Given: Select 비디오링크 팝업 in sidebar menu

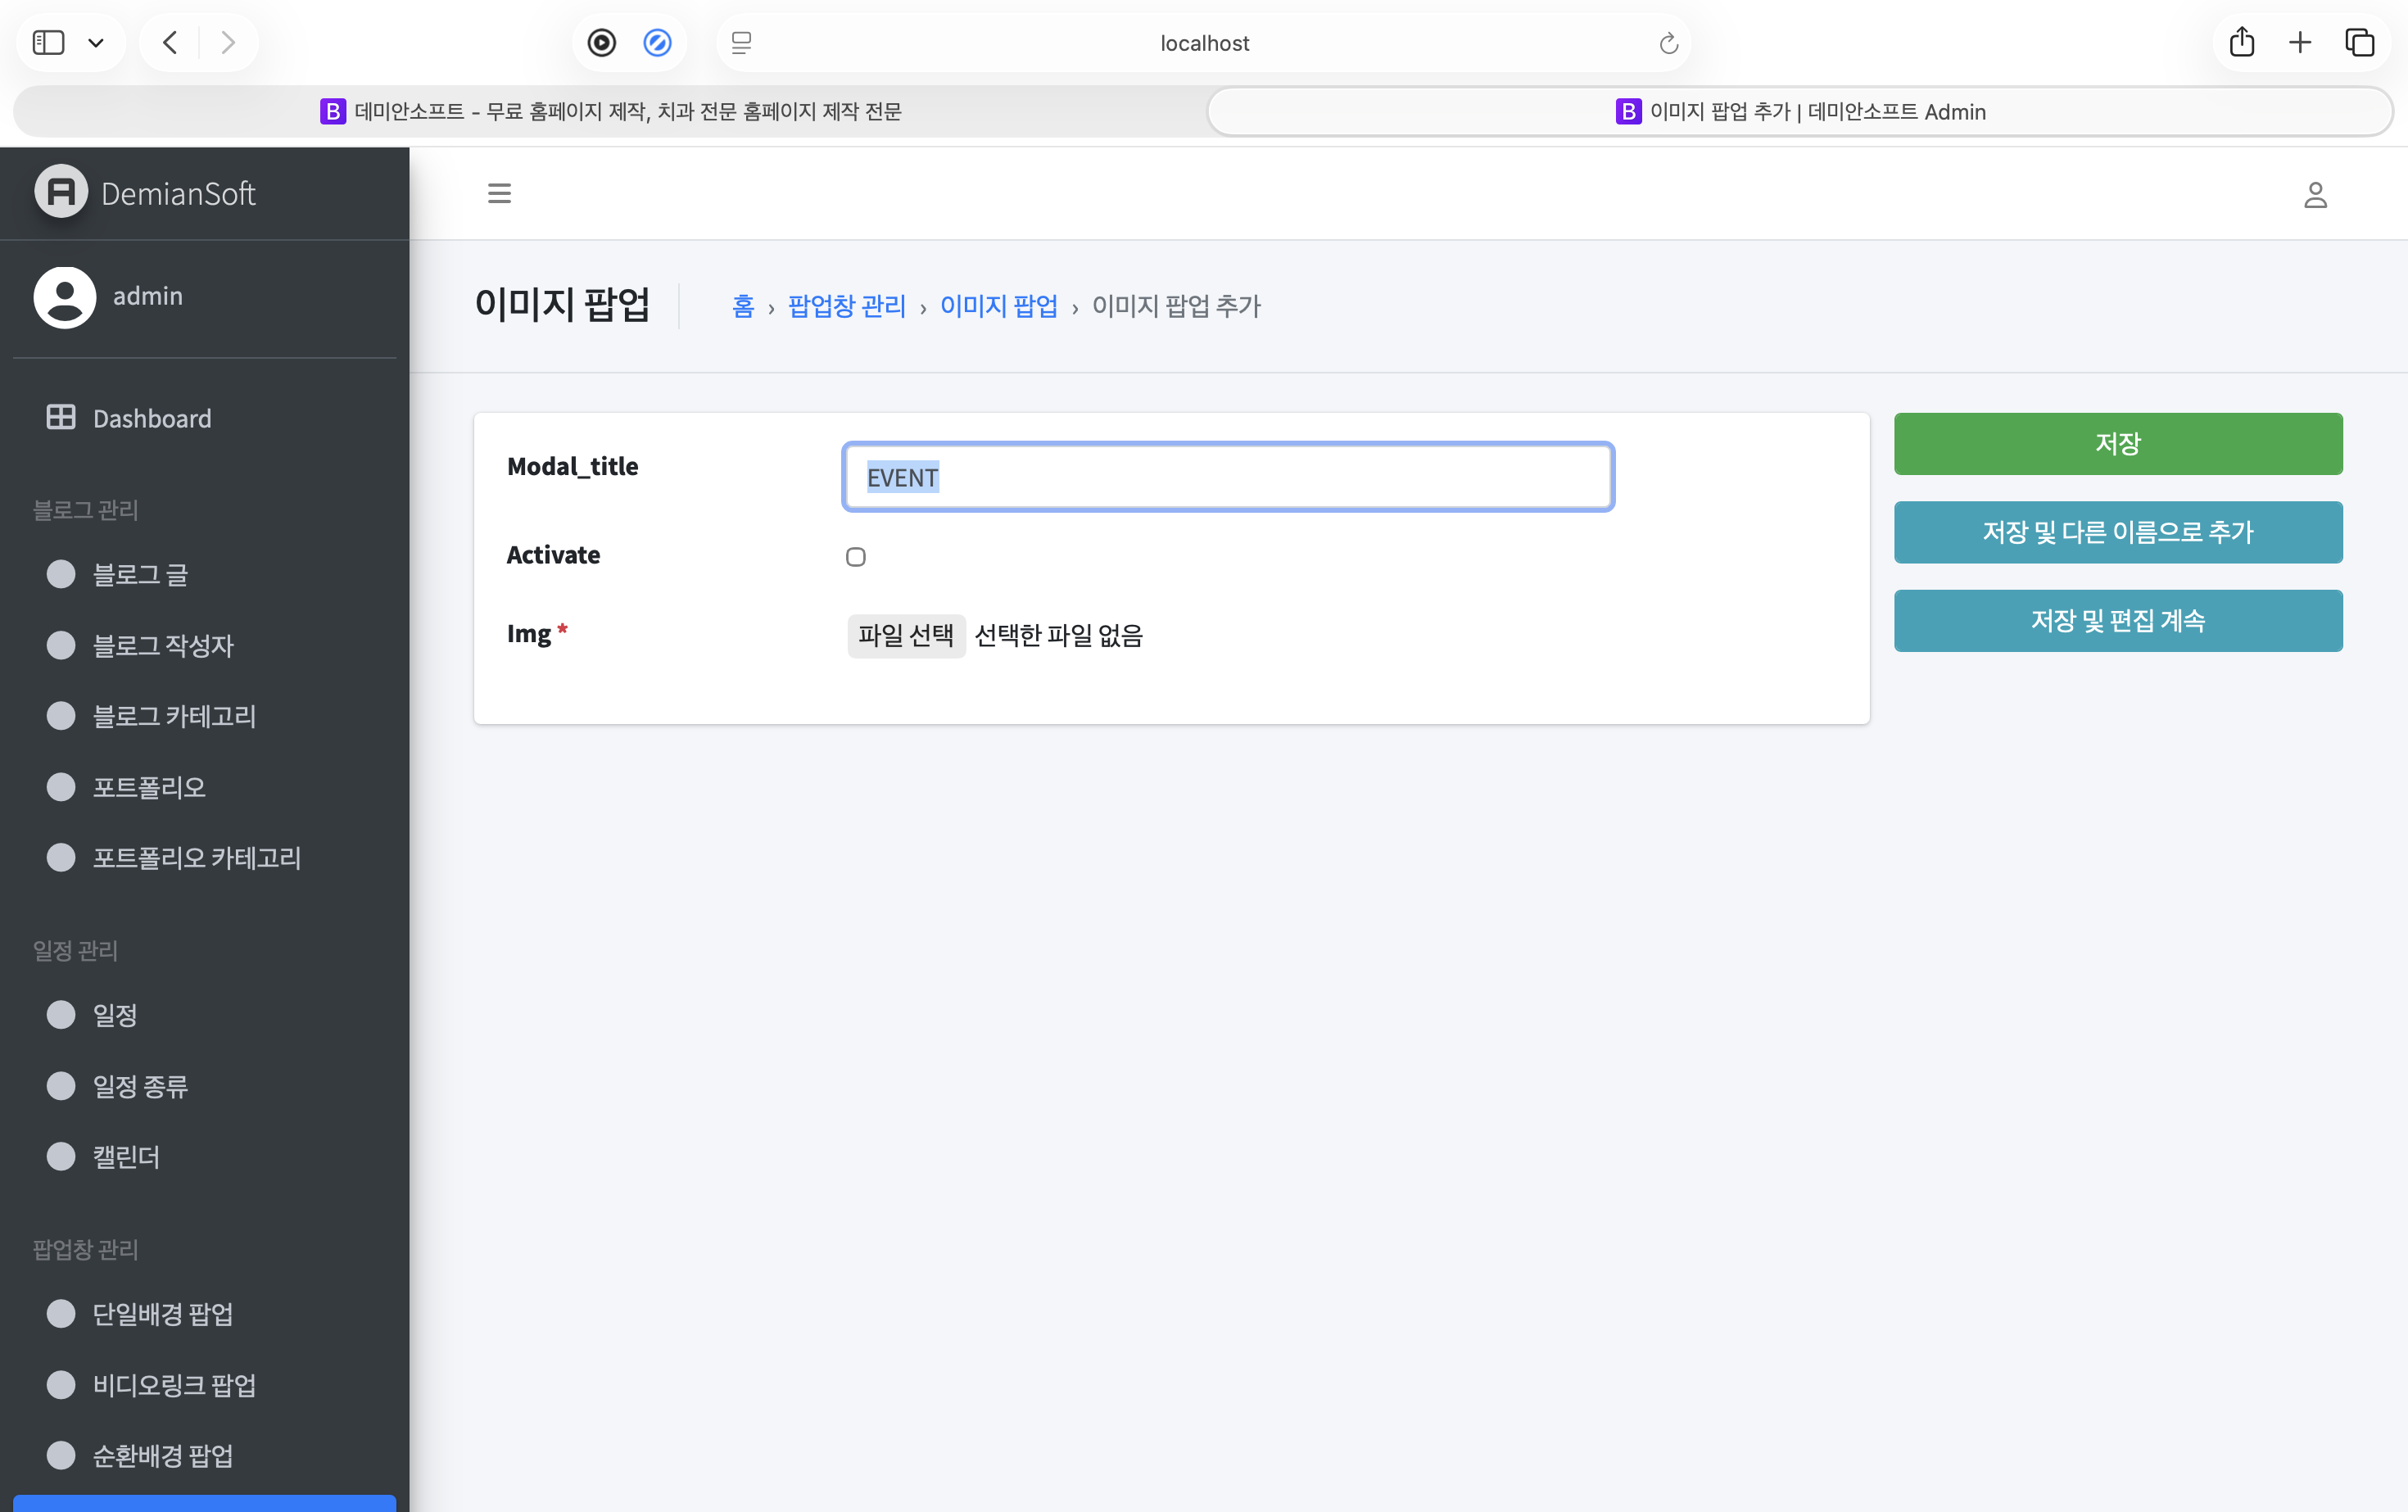Looking at the screenshot, I should [x=174, y=1384].
